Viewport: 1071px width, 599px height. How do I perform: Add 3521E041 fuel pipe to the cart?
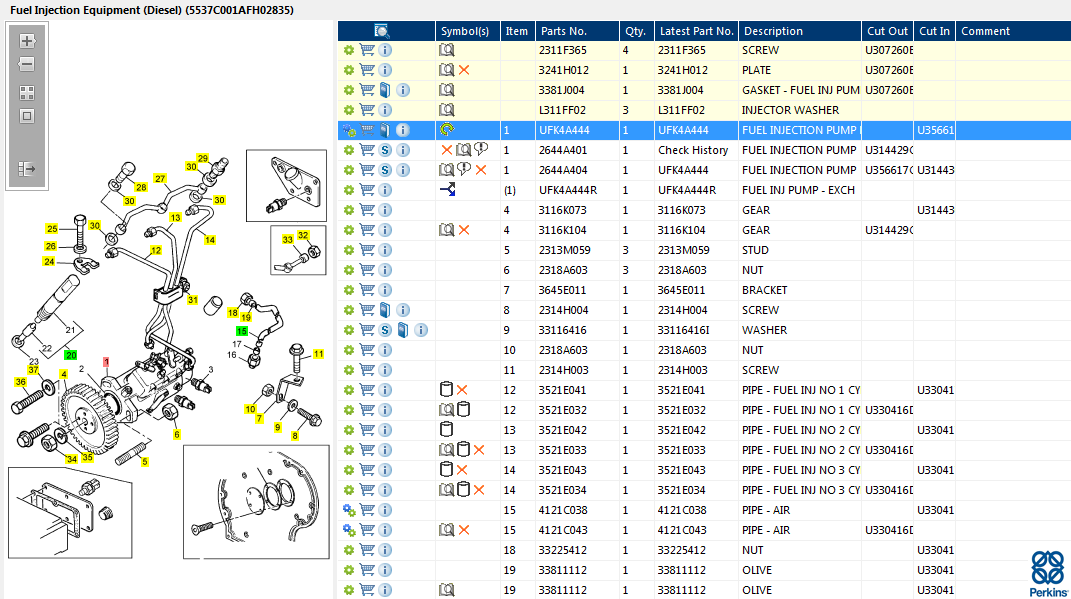[x=367, y=390]
